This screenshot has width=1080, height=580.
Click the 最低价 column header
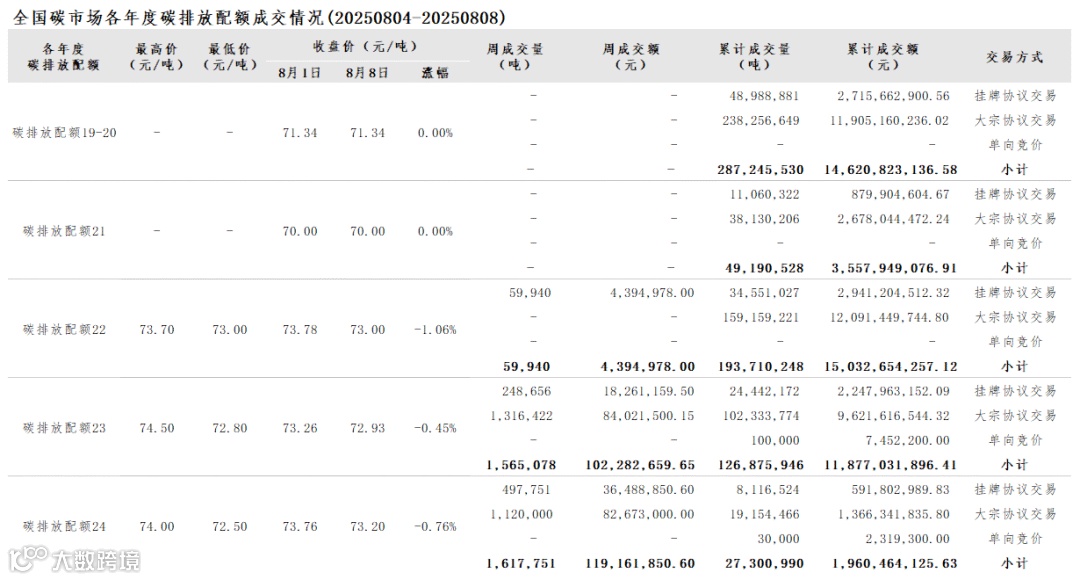pyautogui.click(x=229, y=56)
